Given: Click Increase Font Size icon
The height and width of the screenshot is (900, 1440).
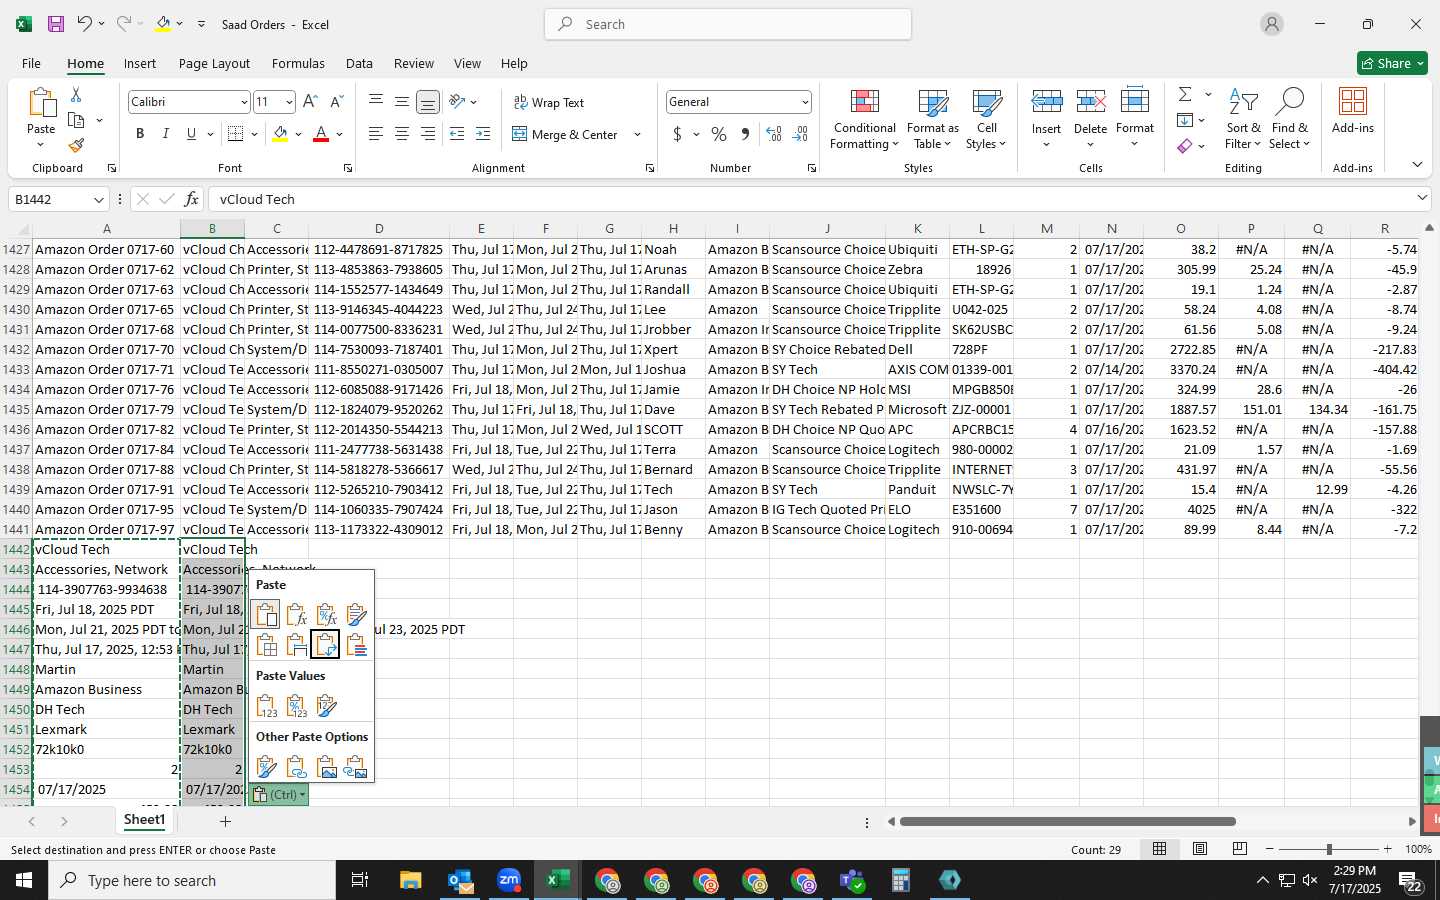Looking at the screenshot, I should [x=310, y=102].
